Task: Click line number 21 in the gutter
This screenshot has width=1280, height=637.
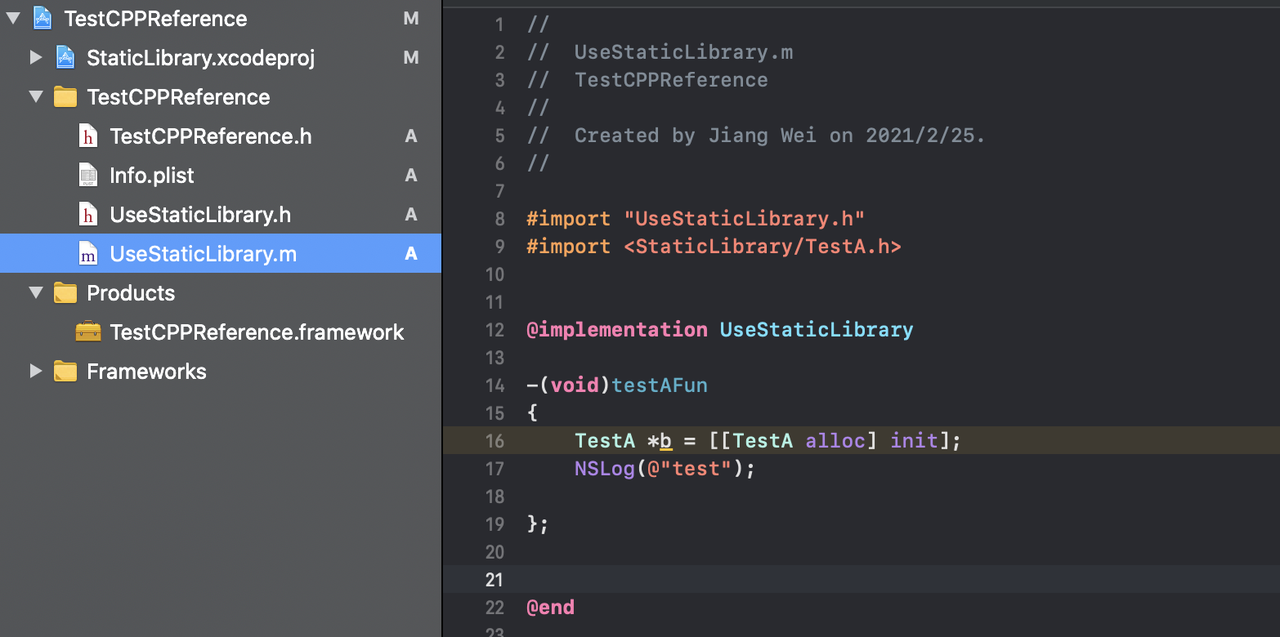Action: 494,579
